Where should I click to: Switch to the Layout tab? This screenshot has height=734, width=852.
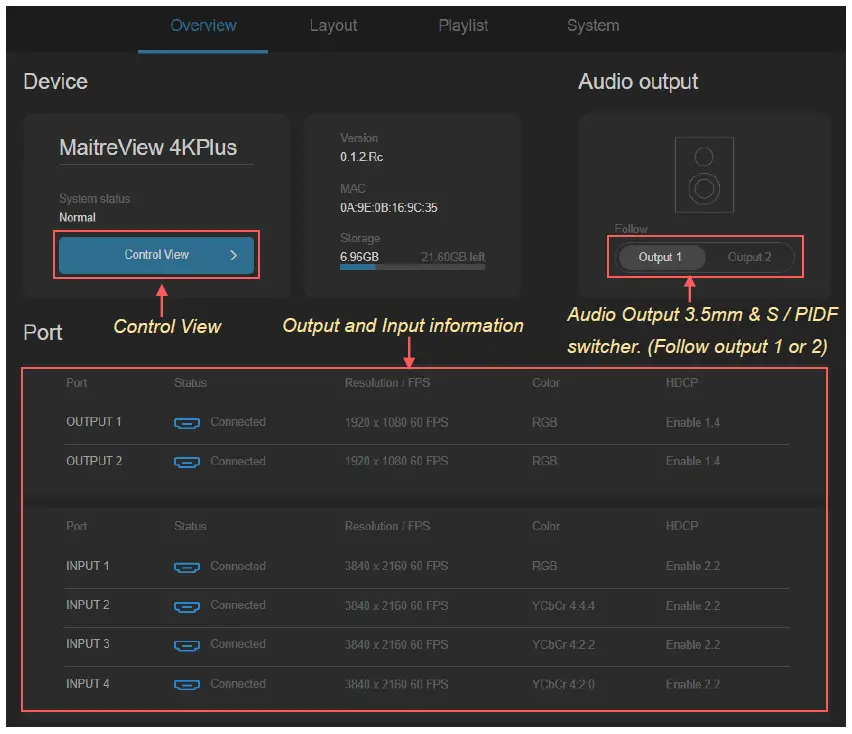[x=333, y=26]
